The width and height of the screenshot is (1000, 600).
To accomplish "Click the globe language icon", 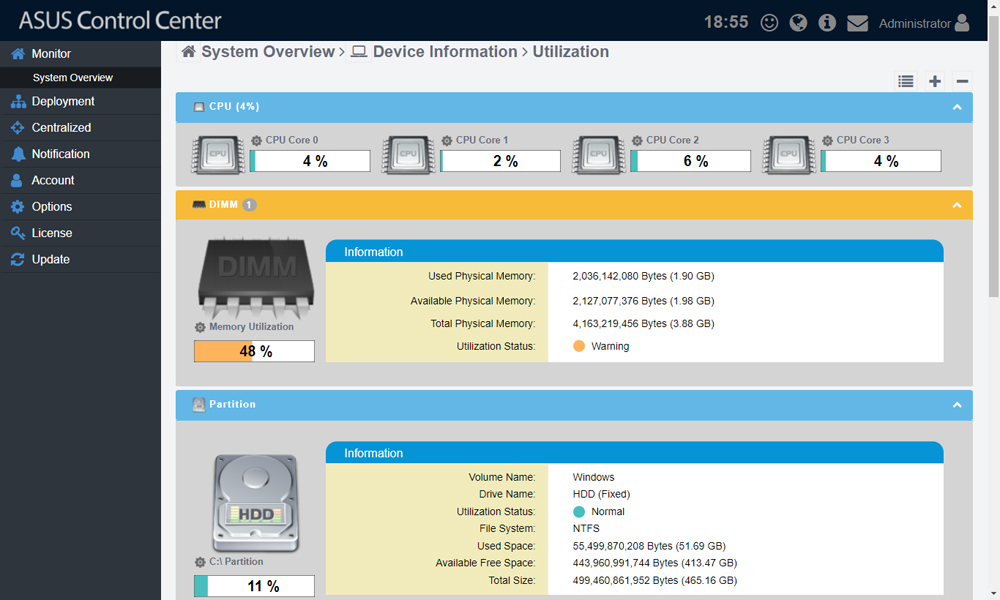I will [x=798, y=22].
